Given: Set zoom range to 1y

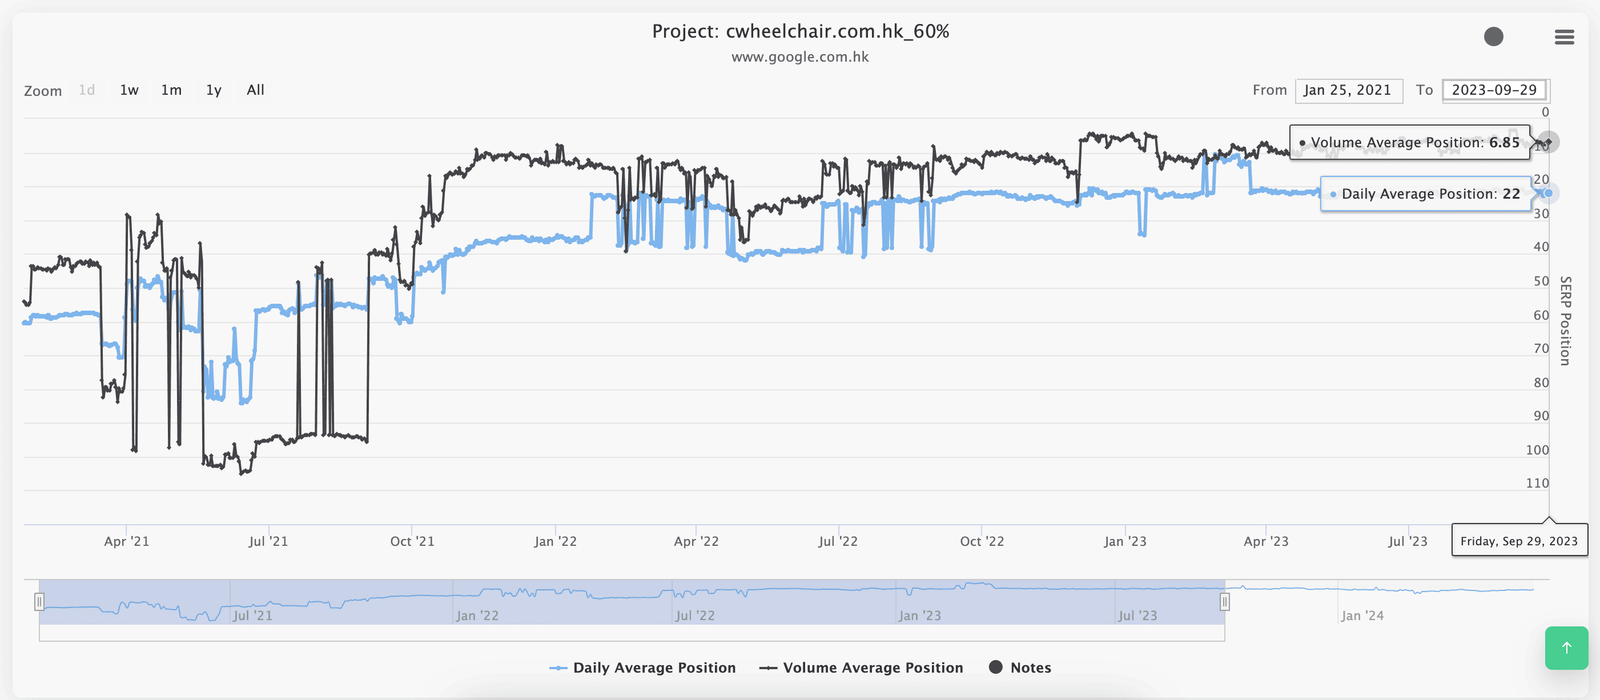Looking at the screenshot, I should [213, 90].
